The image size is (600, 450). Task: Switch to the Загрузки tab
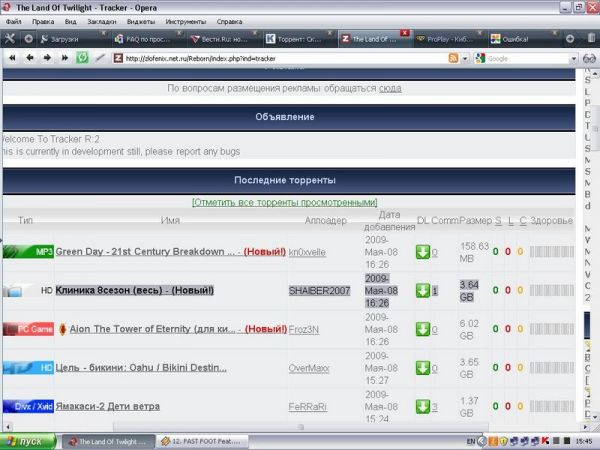point(73,39)
